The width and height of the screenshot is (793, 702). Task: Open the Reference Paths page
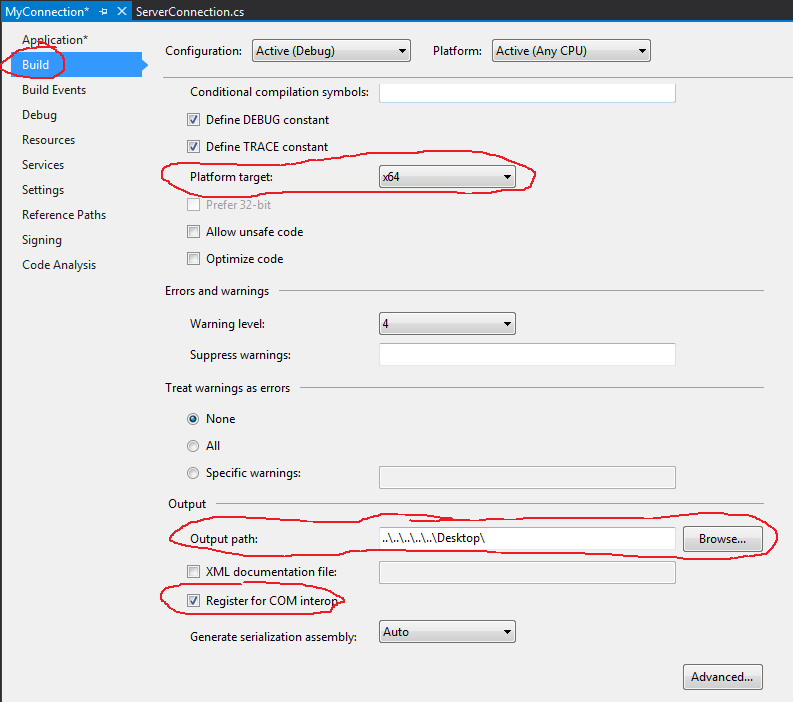64,215
